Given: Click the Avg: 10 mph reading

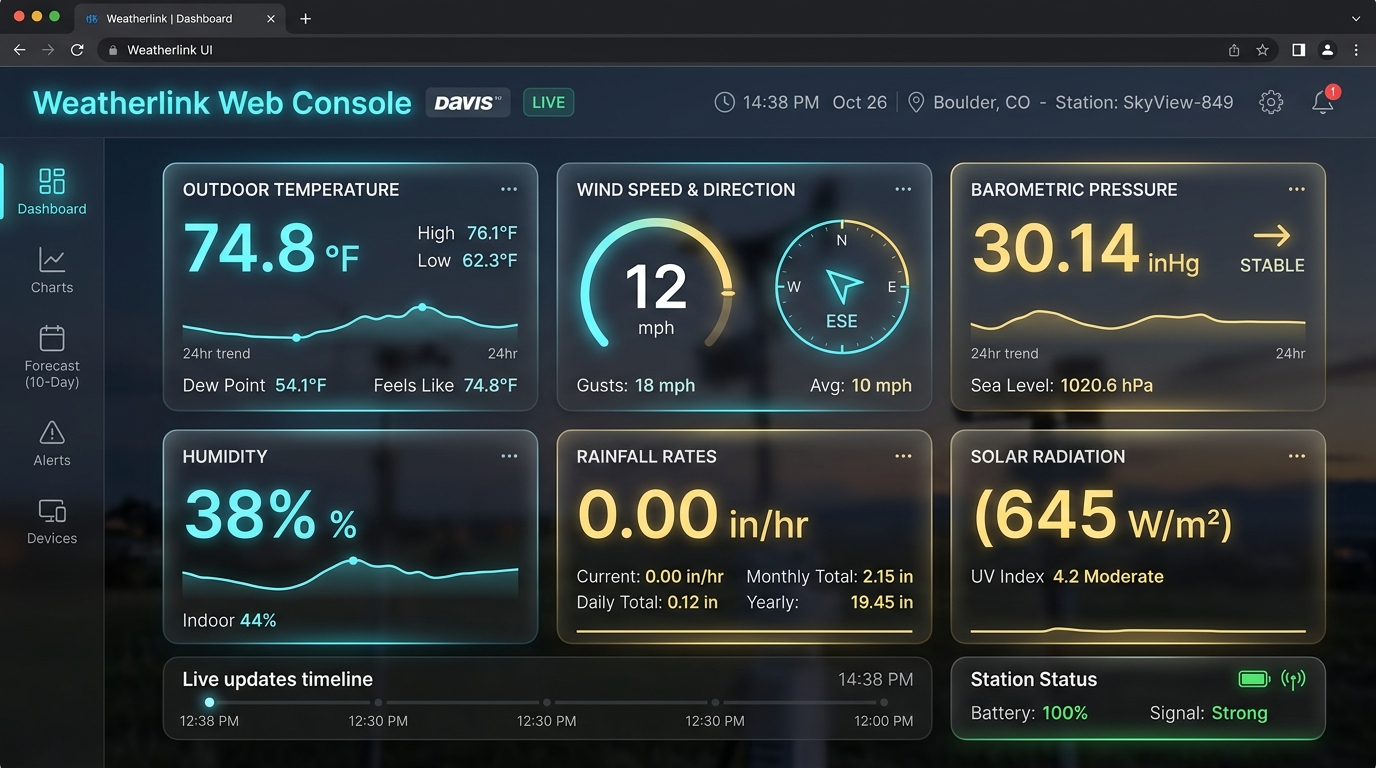Looking at the screenshot, I should (x=861, y=385).
